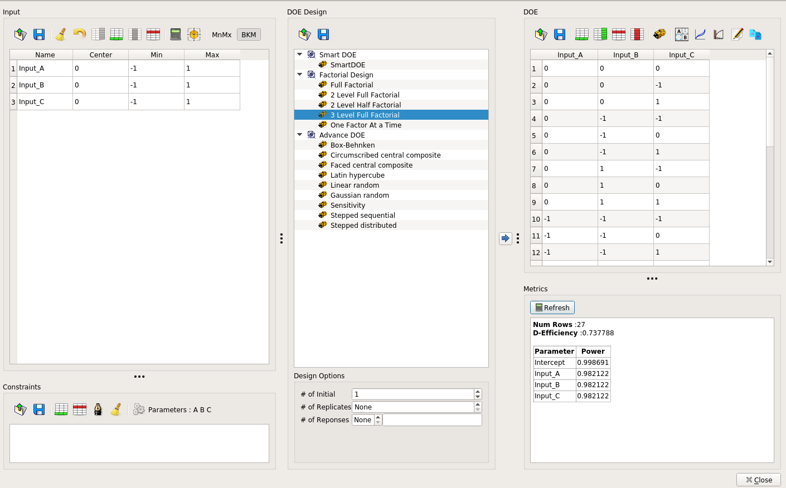The image size is (786, 488).
Task: Collapse the Smart DOE tree group
Action: [300, 54]
